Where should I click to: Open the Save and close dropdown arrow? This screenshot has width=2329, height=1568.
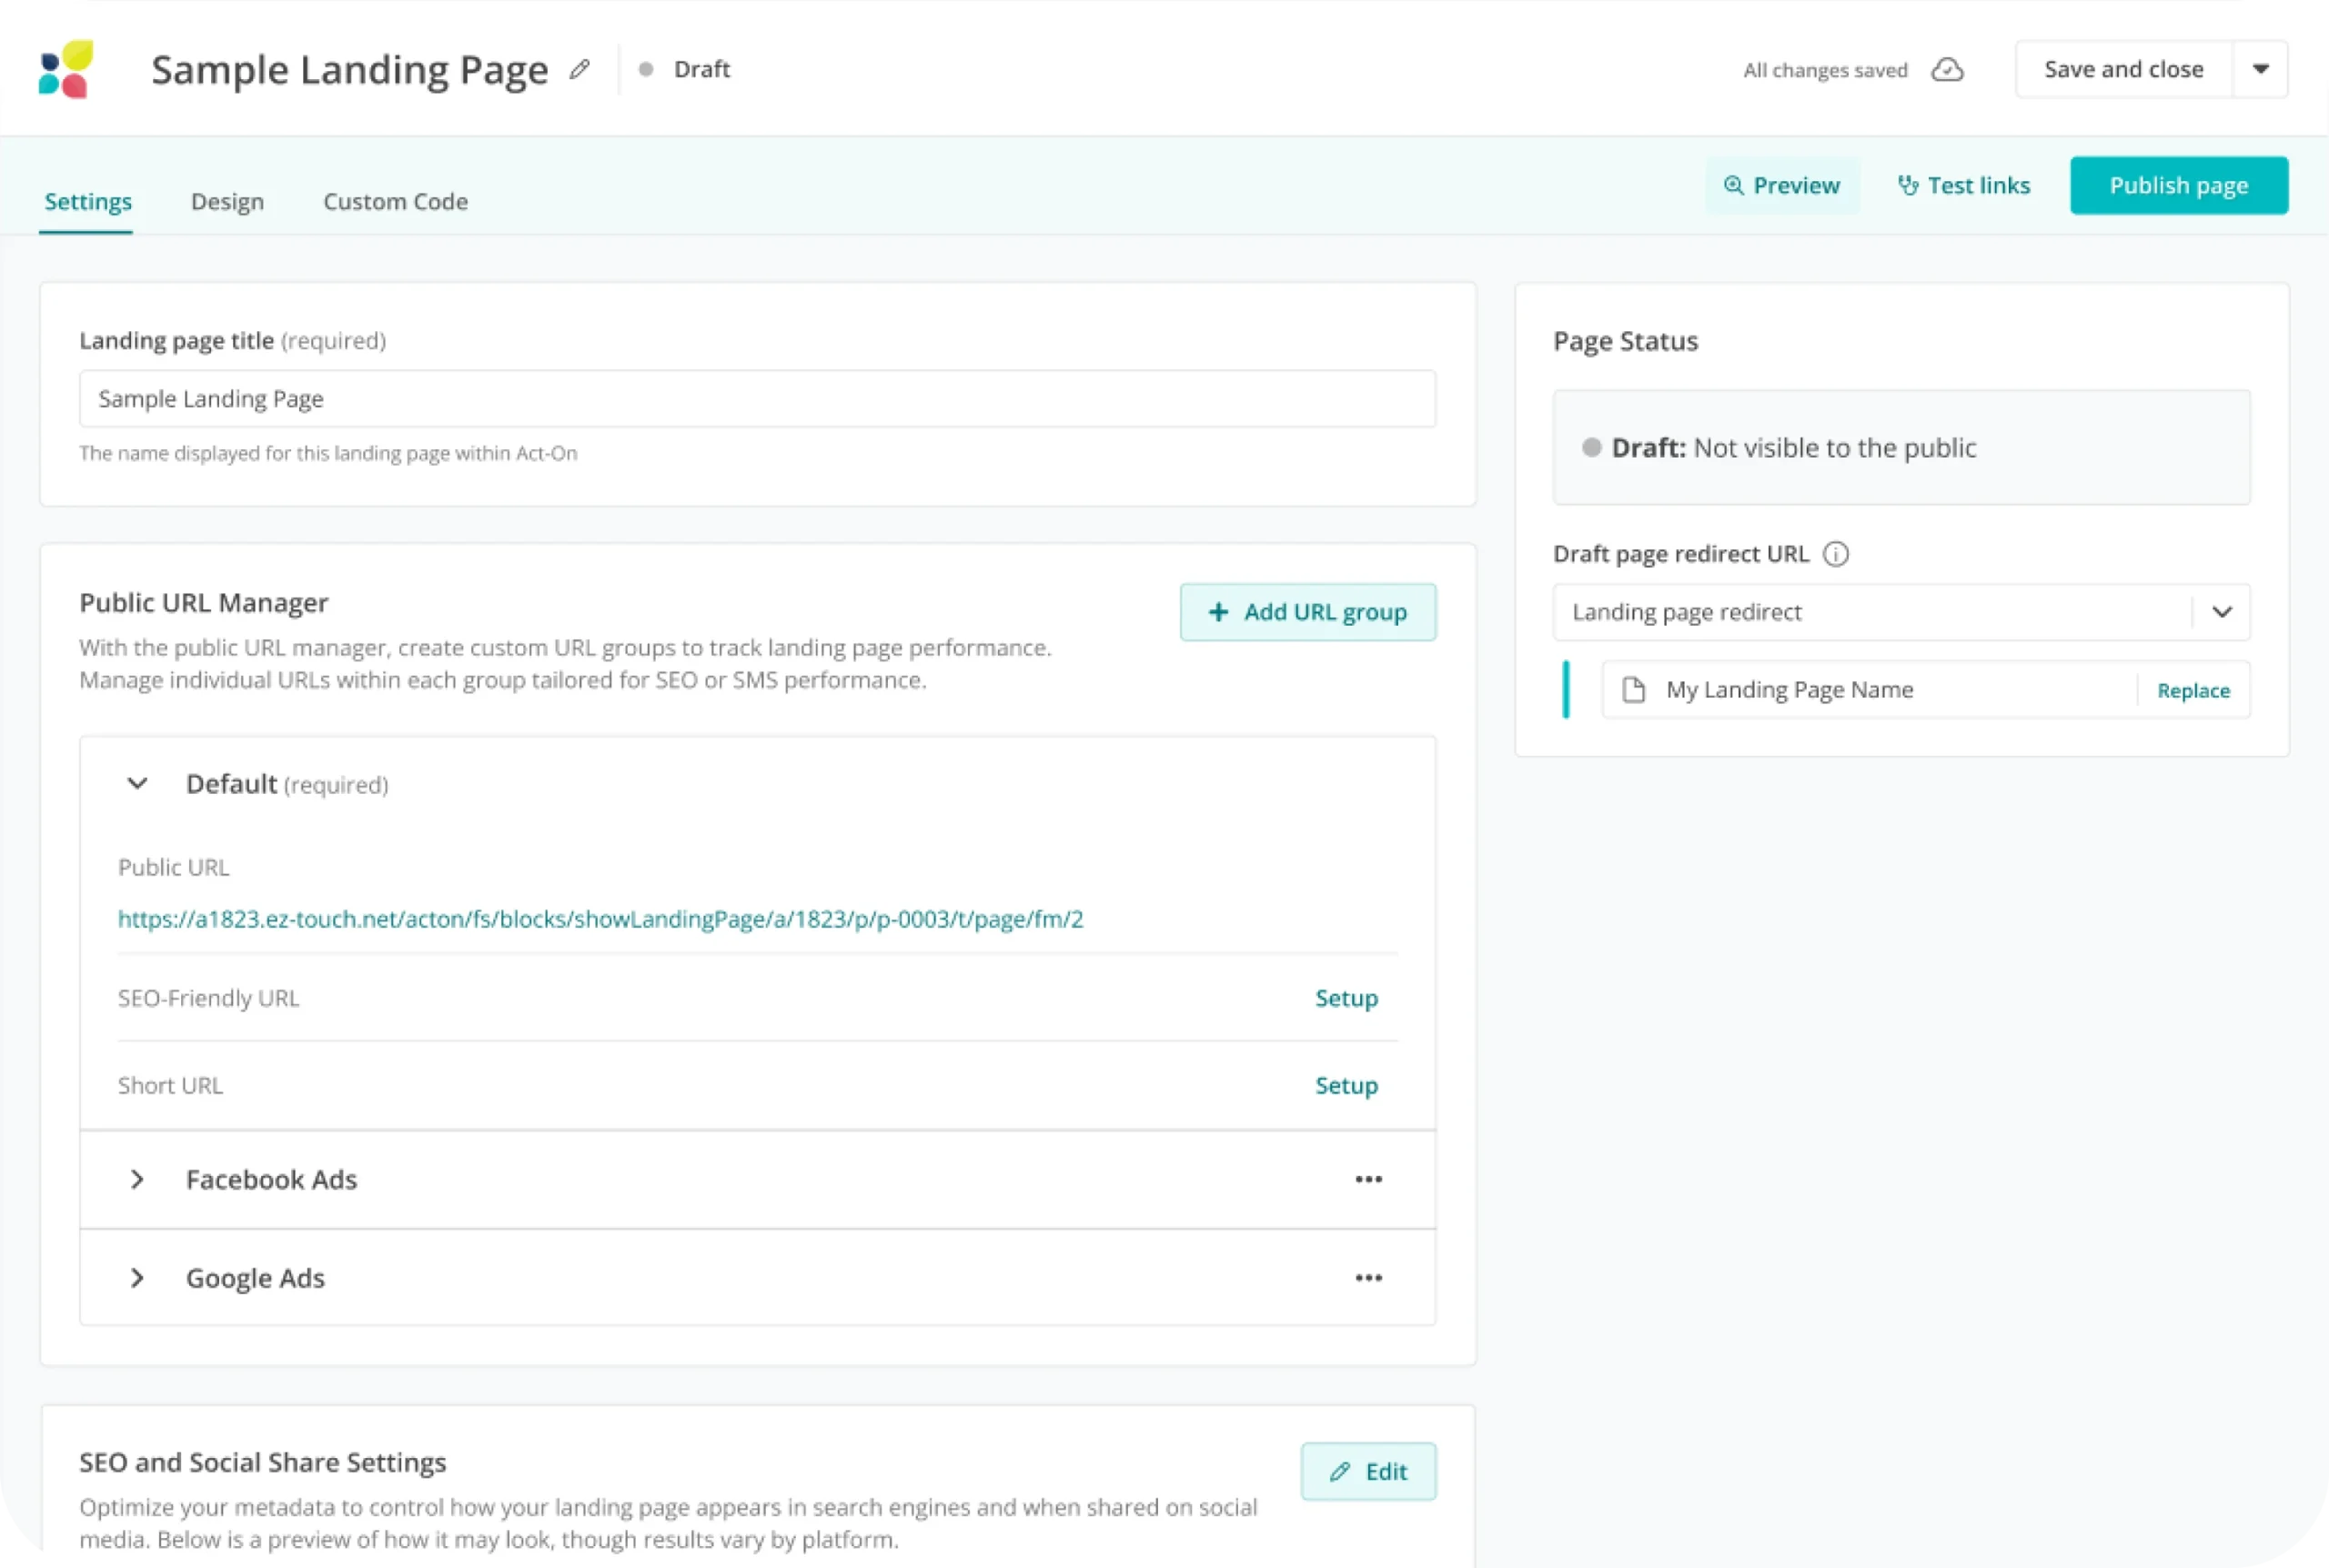pyautogui.click(x=2260, y=70)
